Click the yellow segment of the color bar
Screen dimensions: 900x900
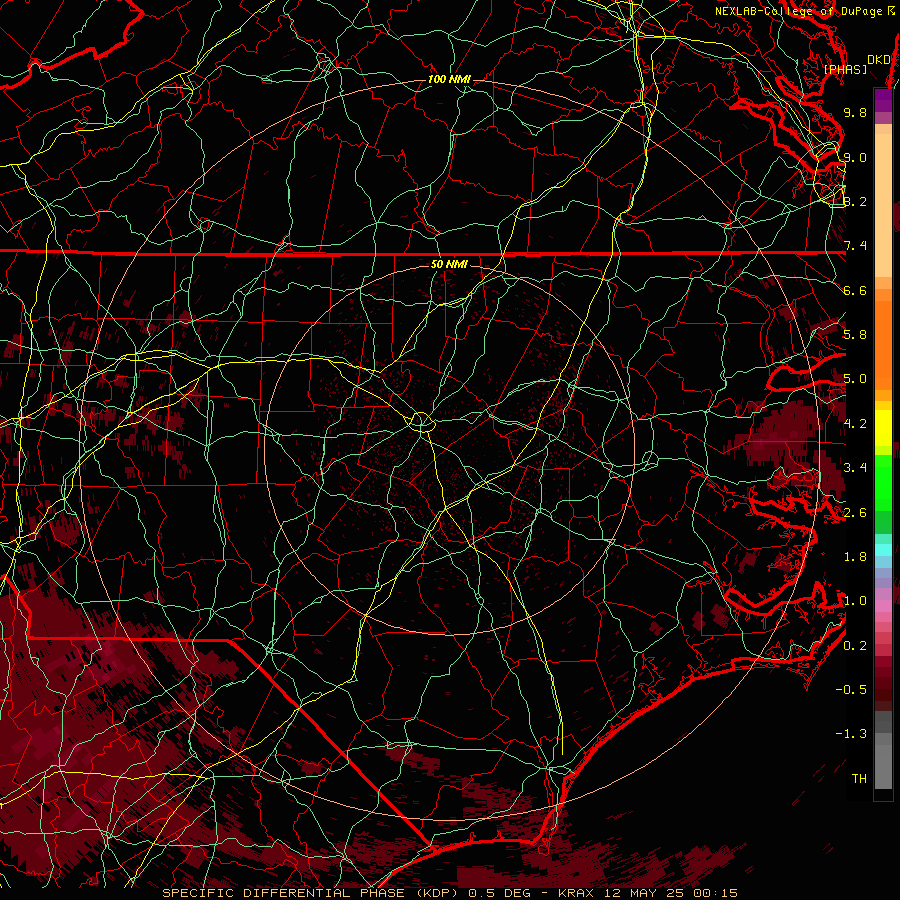coord(883,428)
